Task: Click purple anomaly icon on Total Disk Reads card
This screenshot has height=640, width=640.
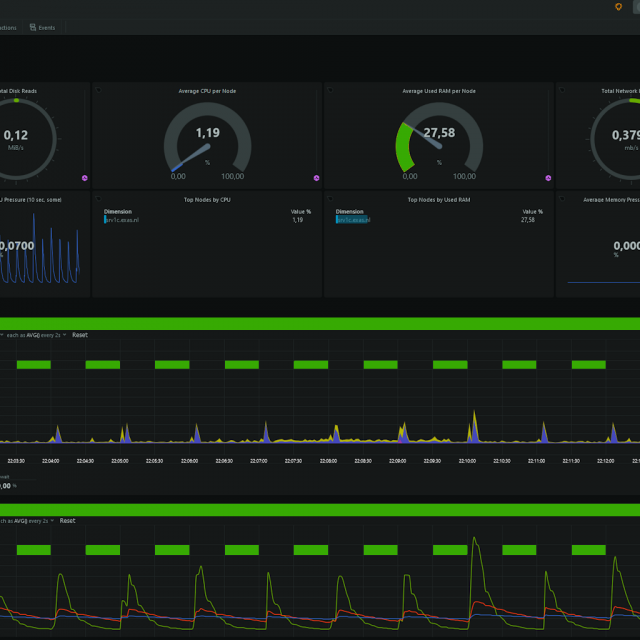Action: 85,178
